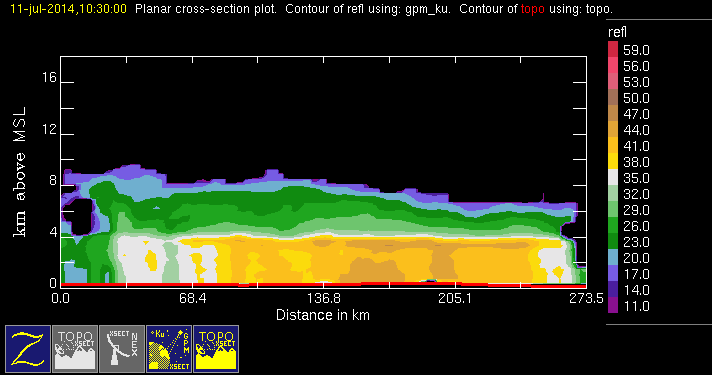Pick the 41.0 orange legend swatch
Screen dimensions: 712x375
coord(613,145)
